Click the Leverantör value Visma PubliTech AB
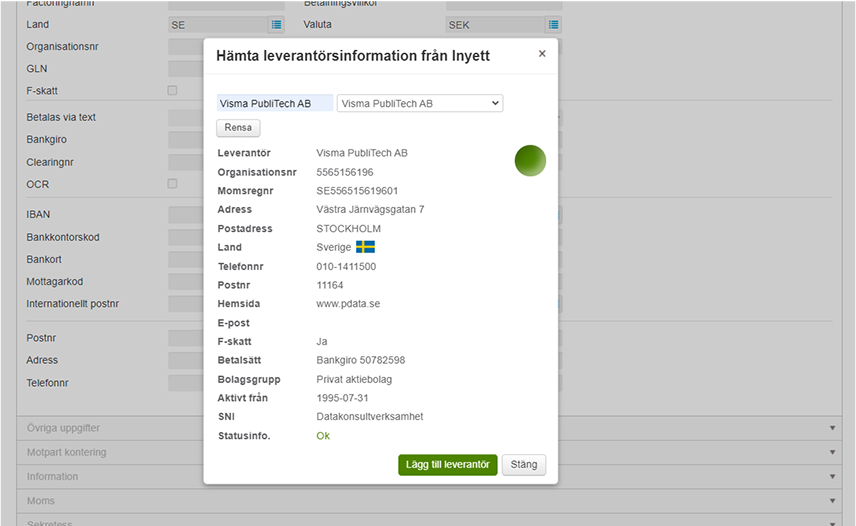856x526 pixels. pos(362,153)
